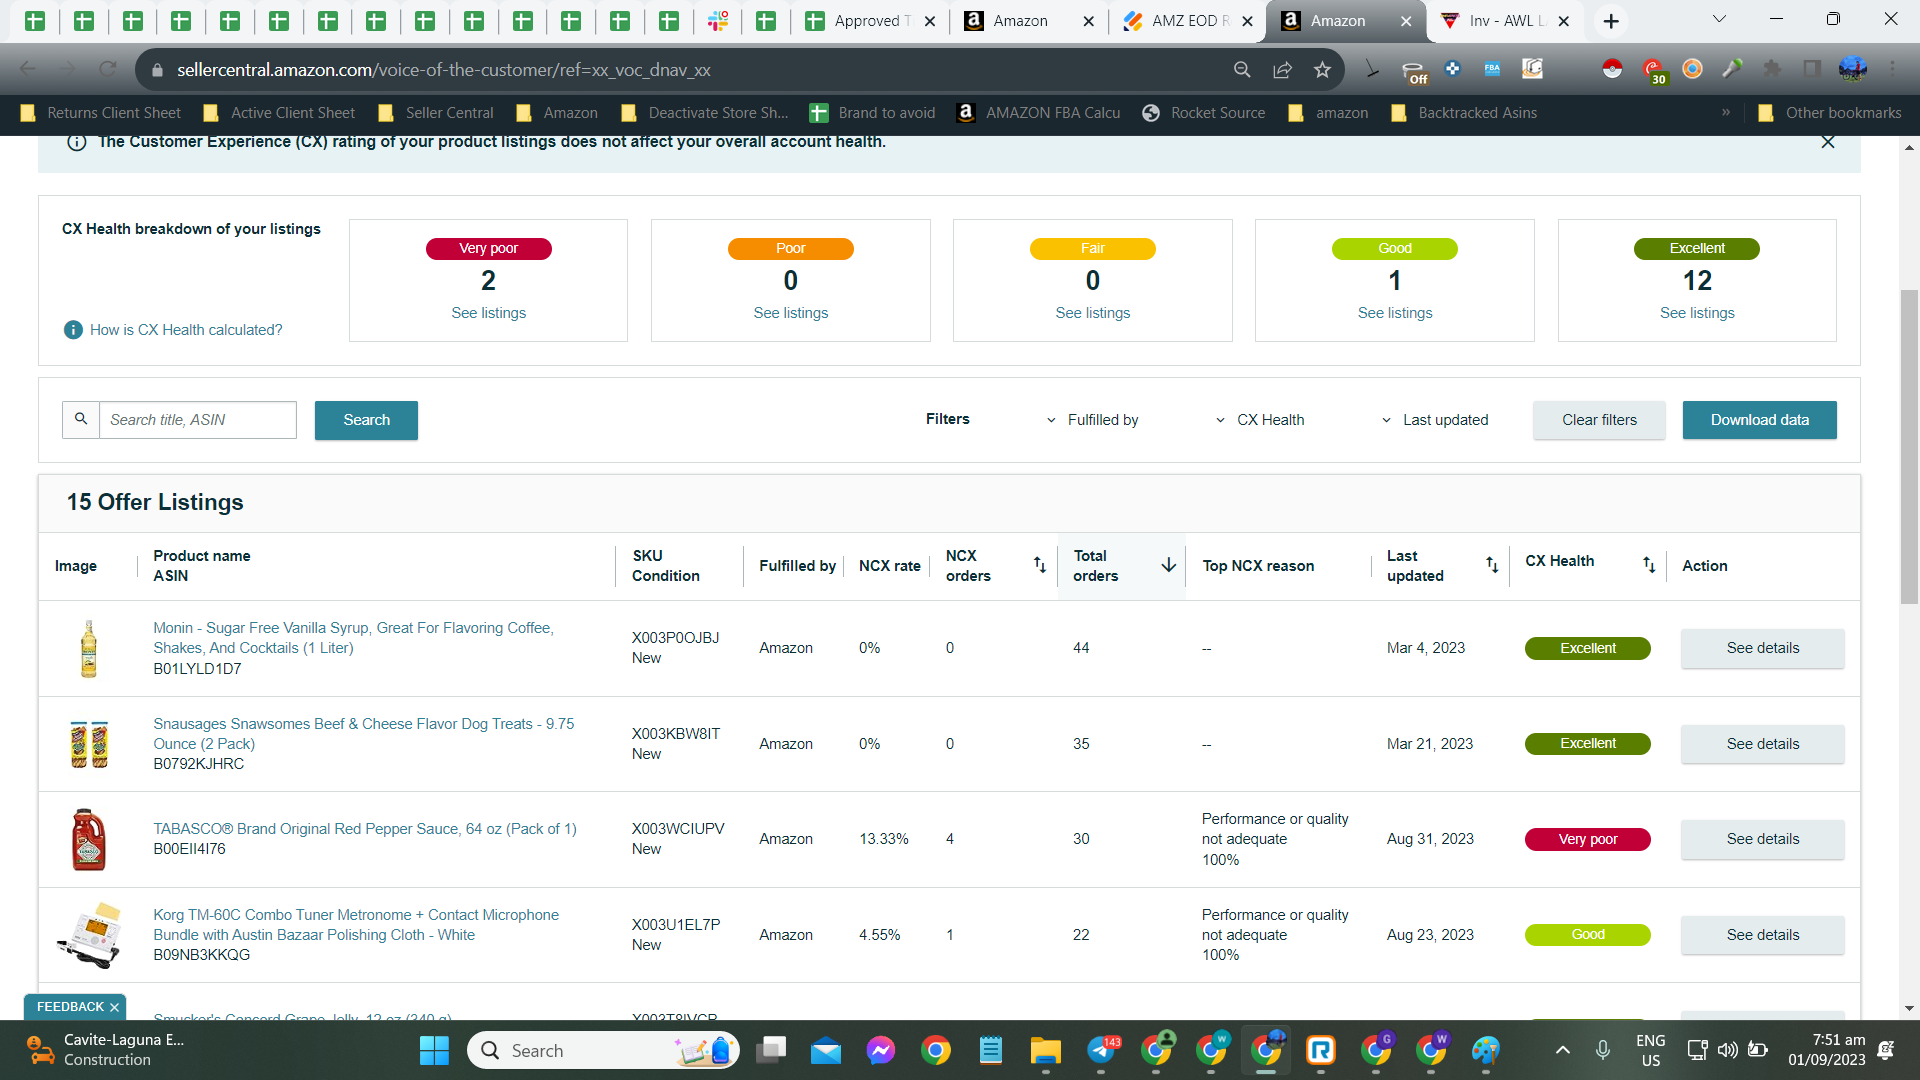Click the Monin syrup bottle thumbnail

[89, 648]
